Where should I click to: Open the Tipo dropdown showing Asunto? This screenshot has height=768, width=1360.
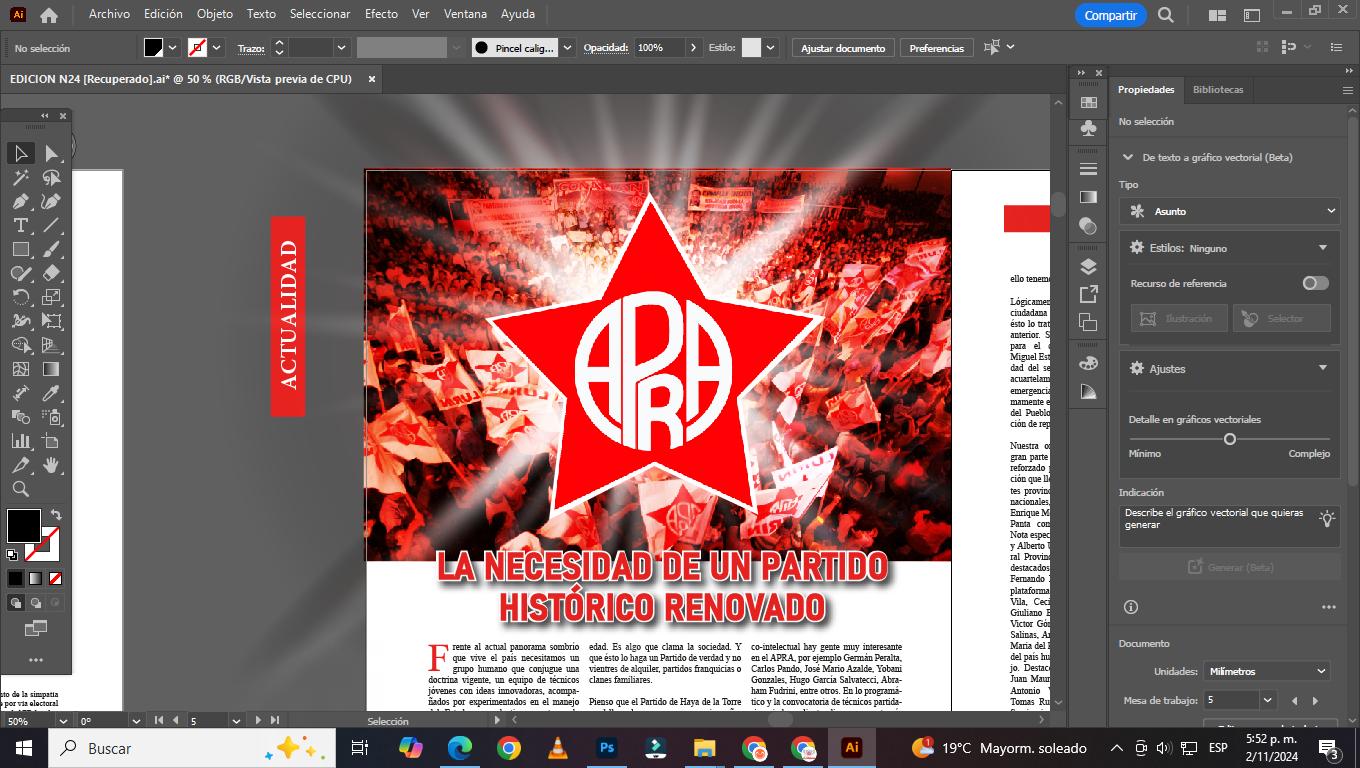[x=1229, y=211]
